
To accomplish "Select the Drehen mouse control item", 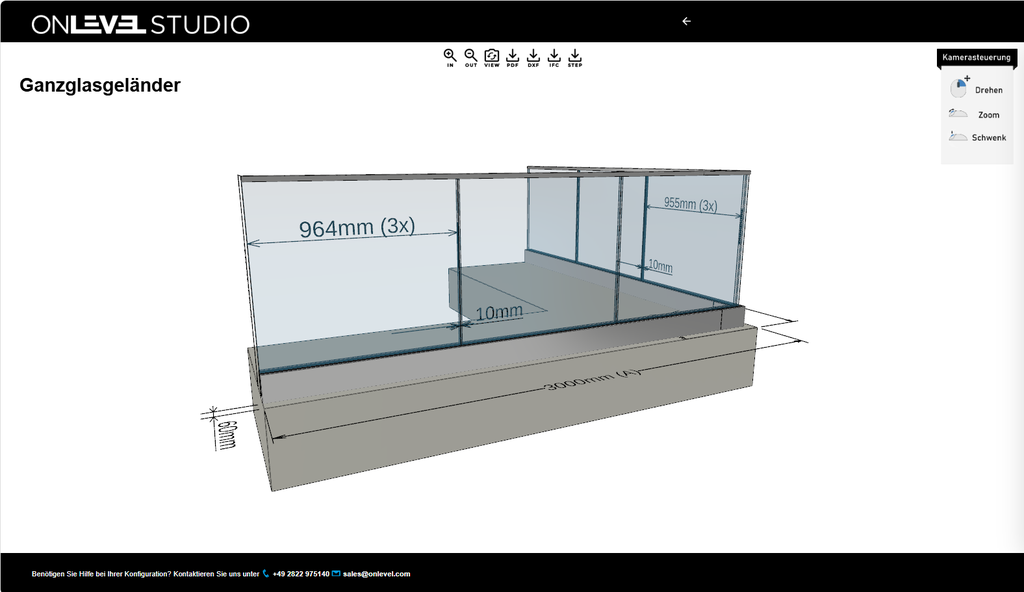I will tap(976, 89).
